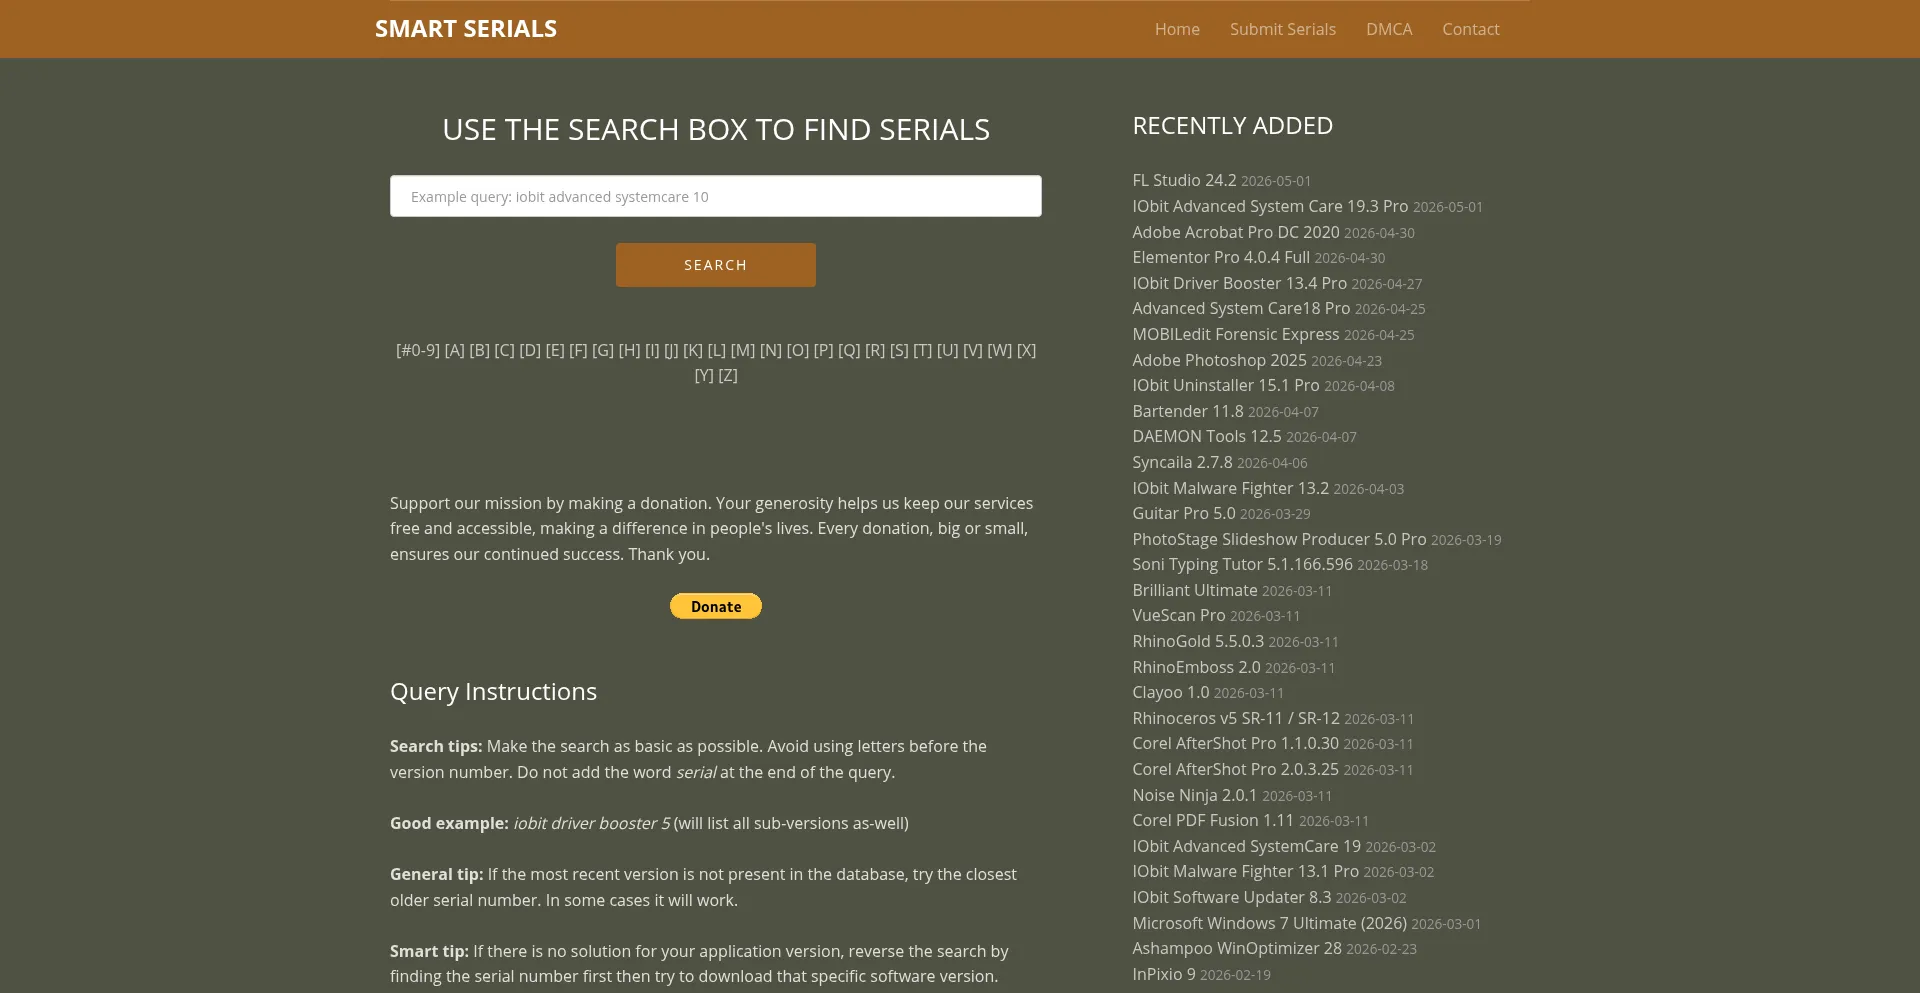This screenshot has height=993, width=1920.
Task: Open RhinoGold 5.5.0.3 entry
Action: click(1198, 641)
